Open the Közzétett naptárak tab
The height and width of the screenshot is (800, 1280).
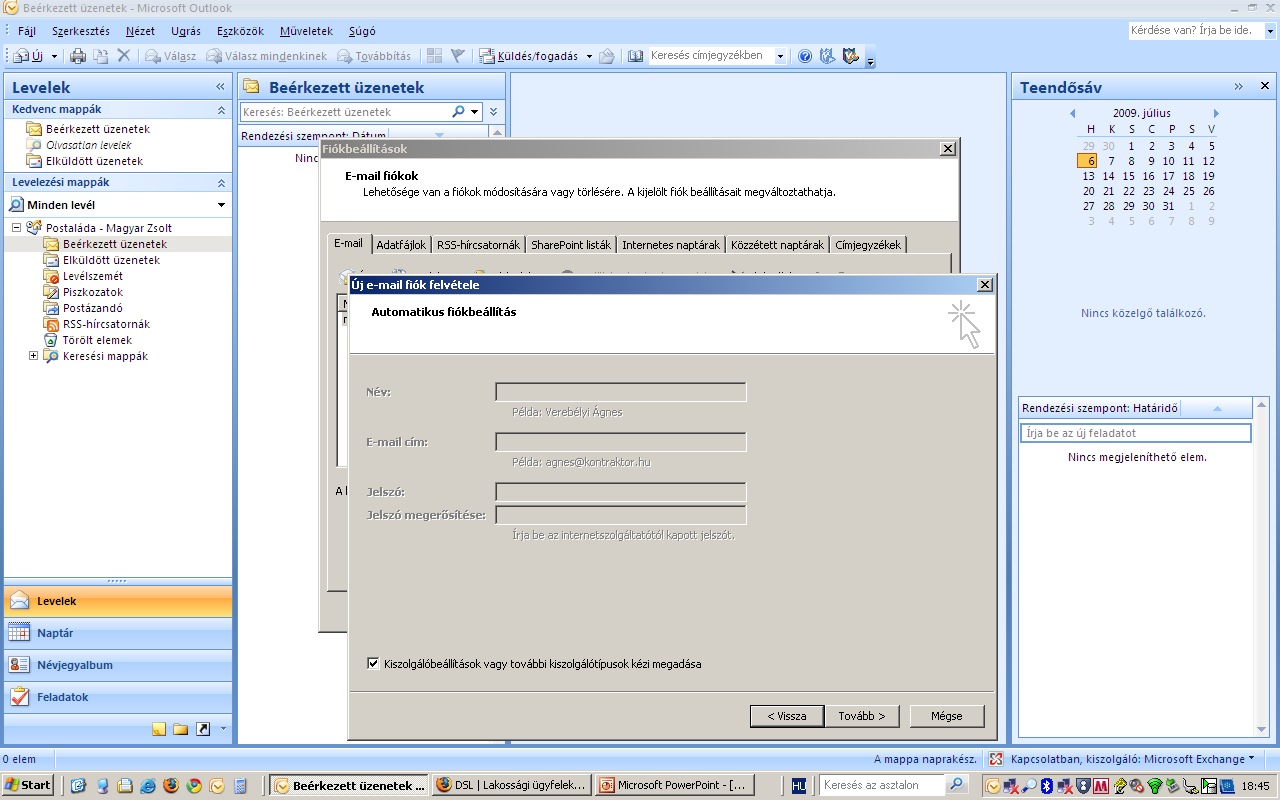(x=777, y=245)
